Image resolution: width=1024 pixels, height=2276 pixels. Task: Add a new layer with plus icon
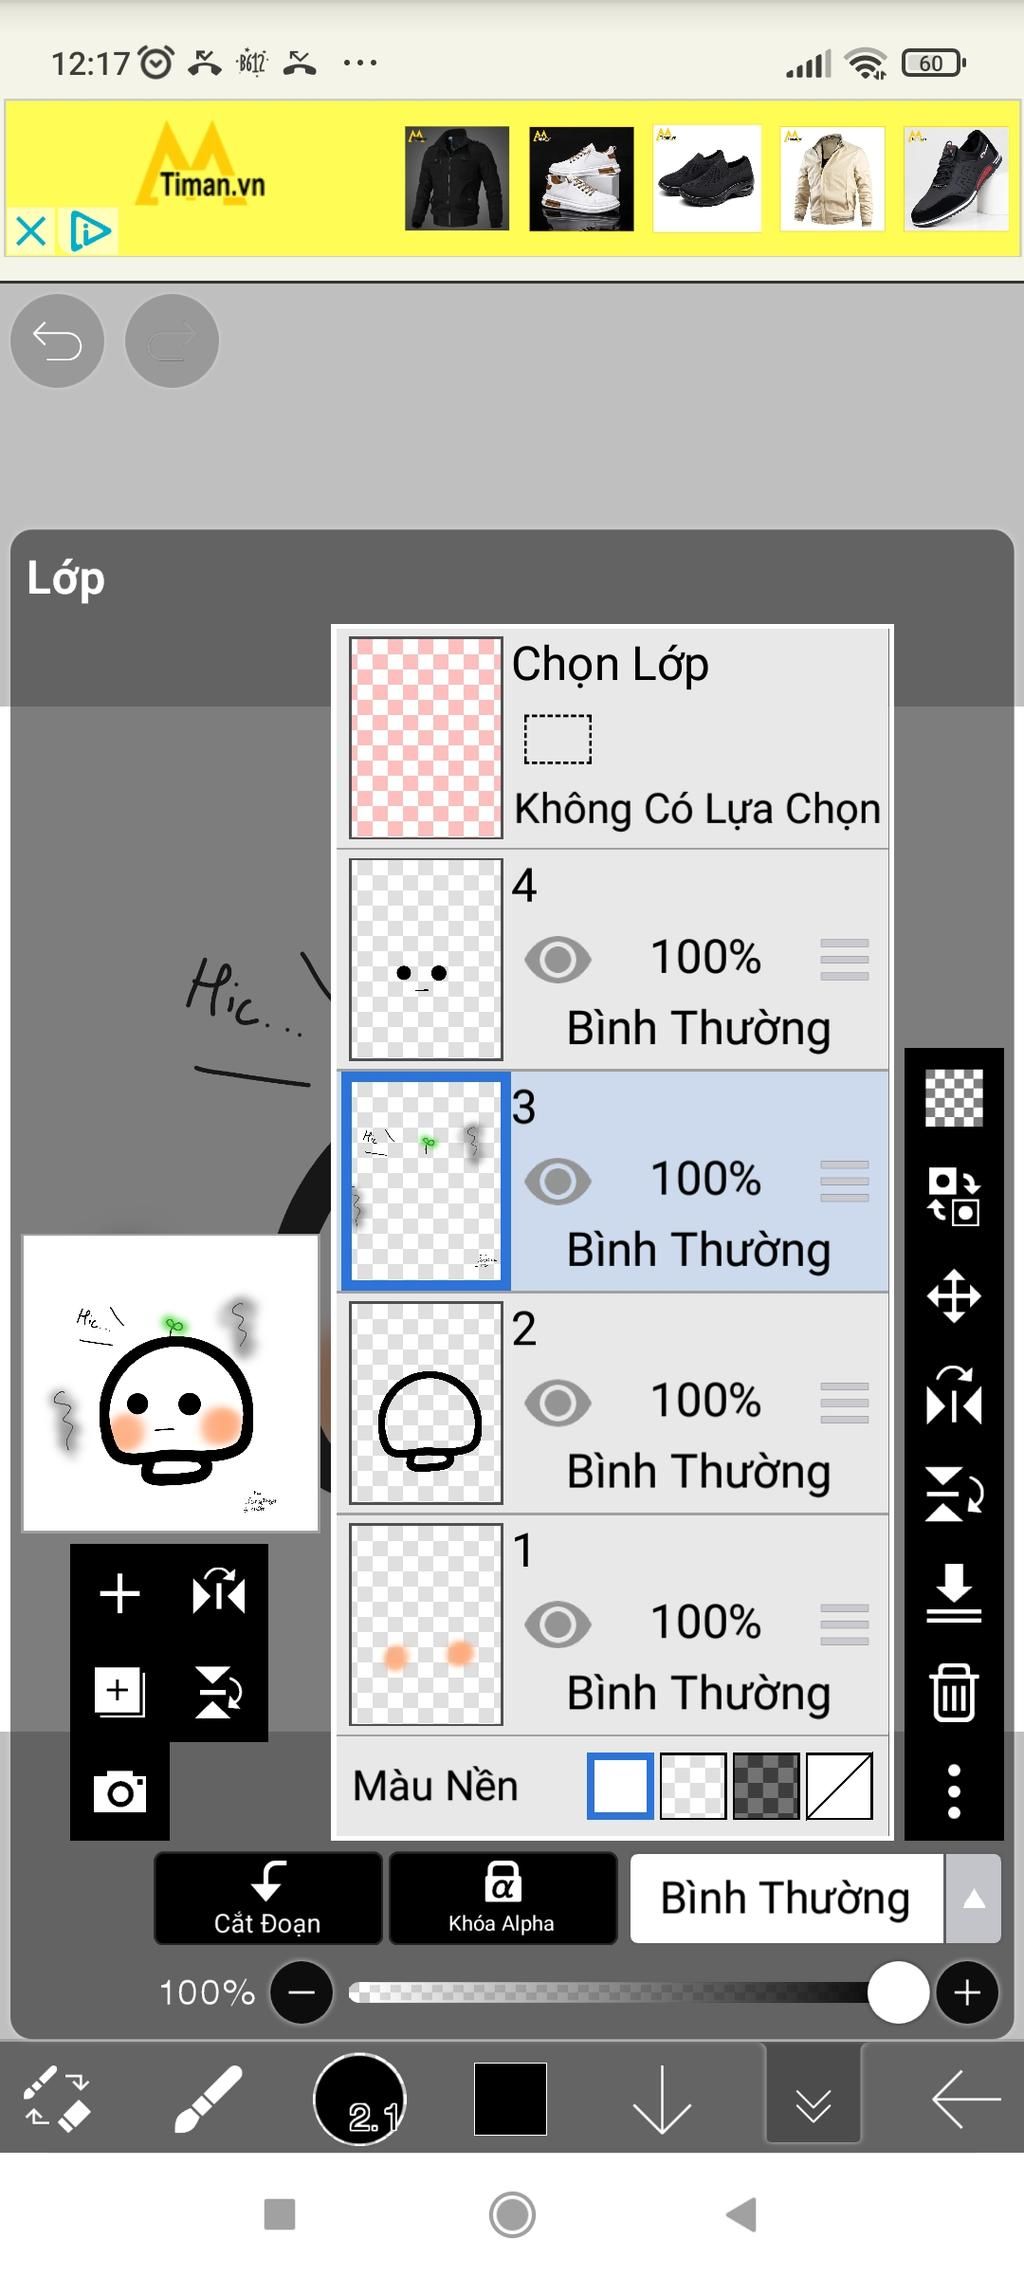[120, 1593]
